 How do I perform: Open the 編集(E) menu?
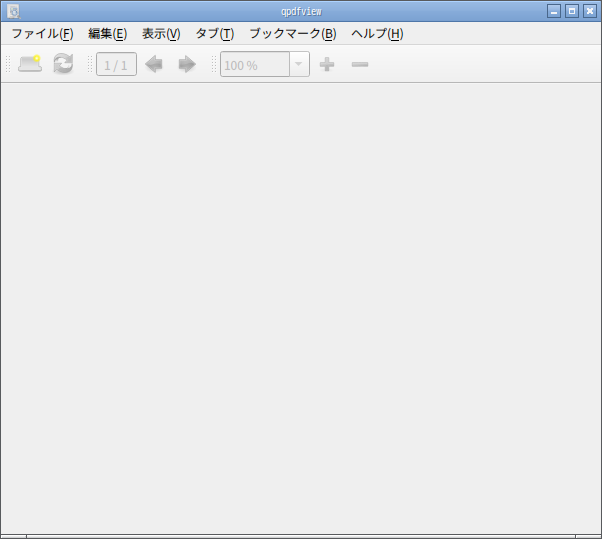point(108,34)
